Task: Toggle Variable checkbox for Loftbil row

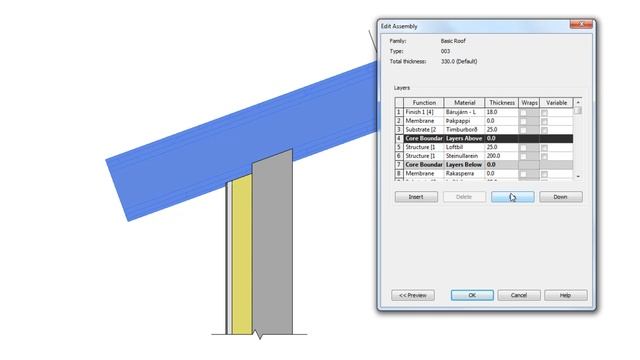Action: [544, 148]
